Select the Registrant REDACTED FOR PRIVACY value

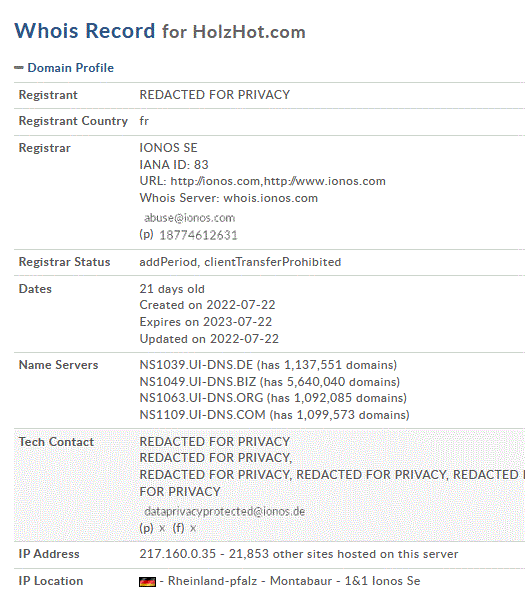coord(215,95)
